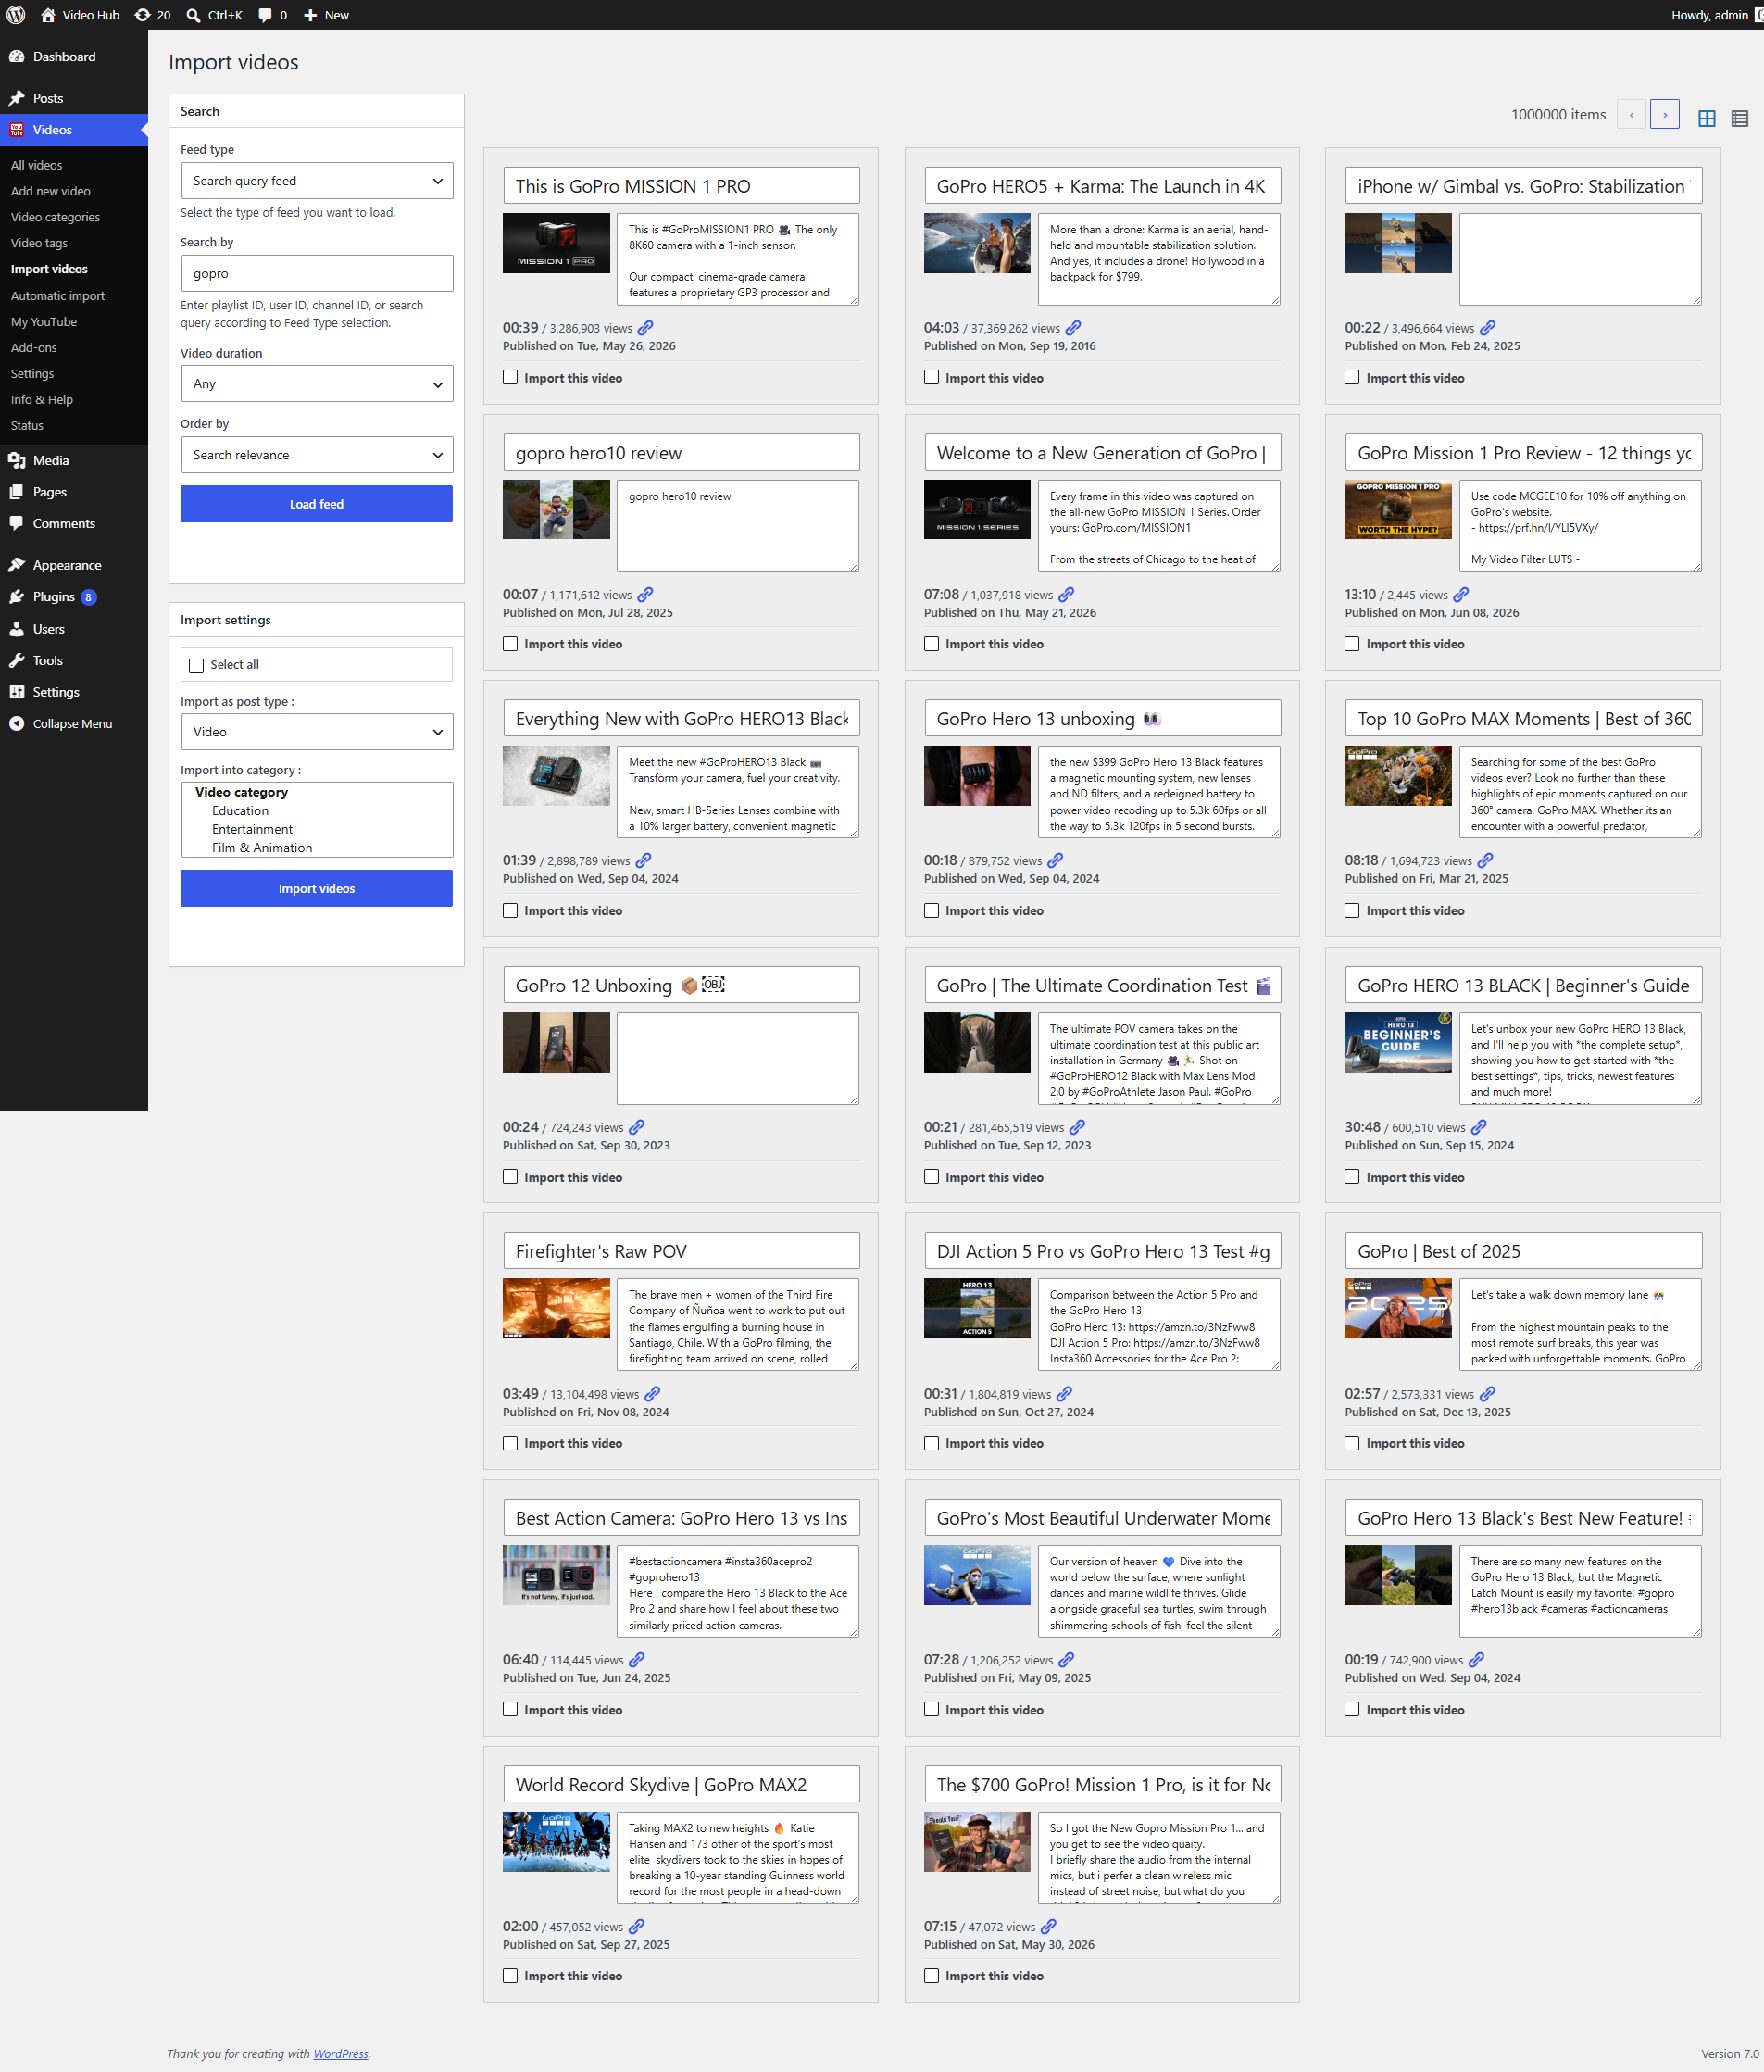
Task: Select Film & Animation in category list
Action: tap(262, 848)
